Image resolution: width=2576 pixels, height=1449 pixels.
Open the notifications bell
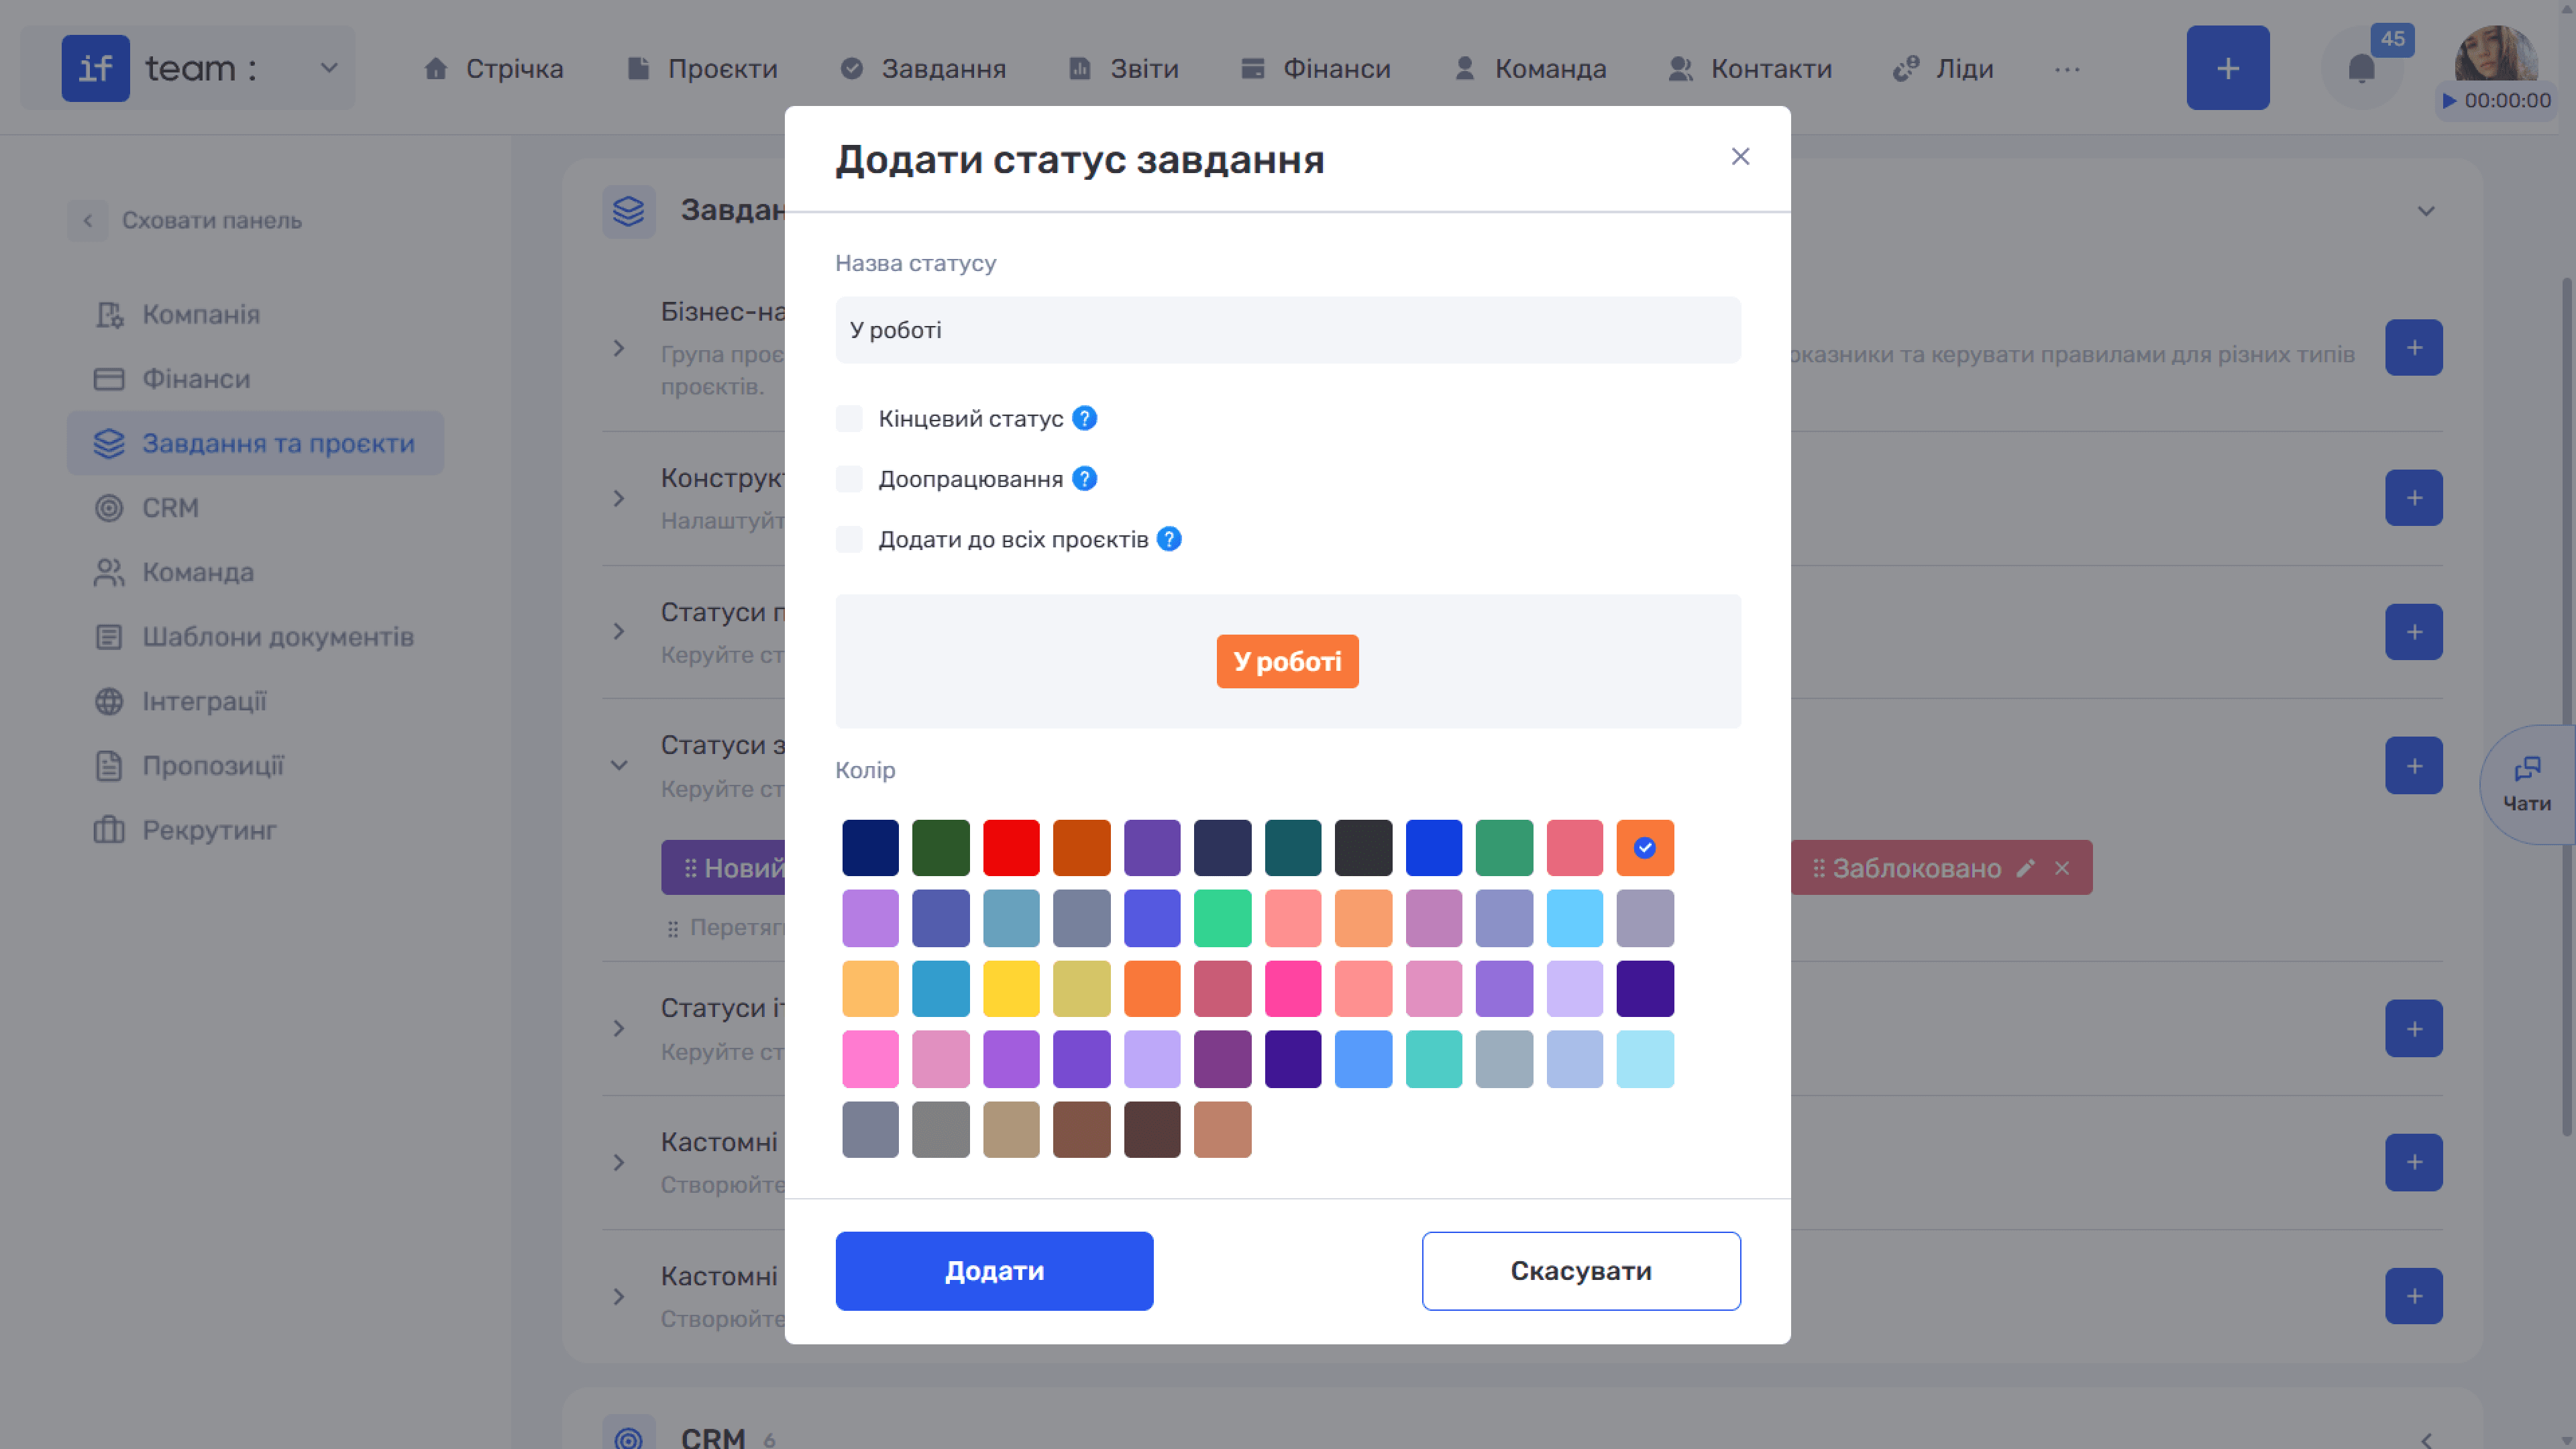coord(2361,68)
